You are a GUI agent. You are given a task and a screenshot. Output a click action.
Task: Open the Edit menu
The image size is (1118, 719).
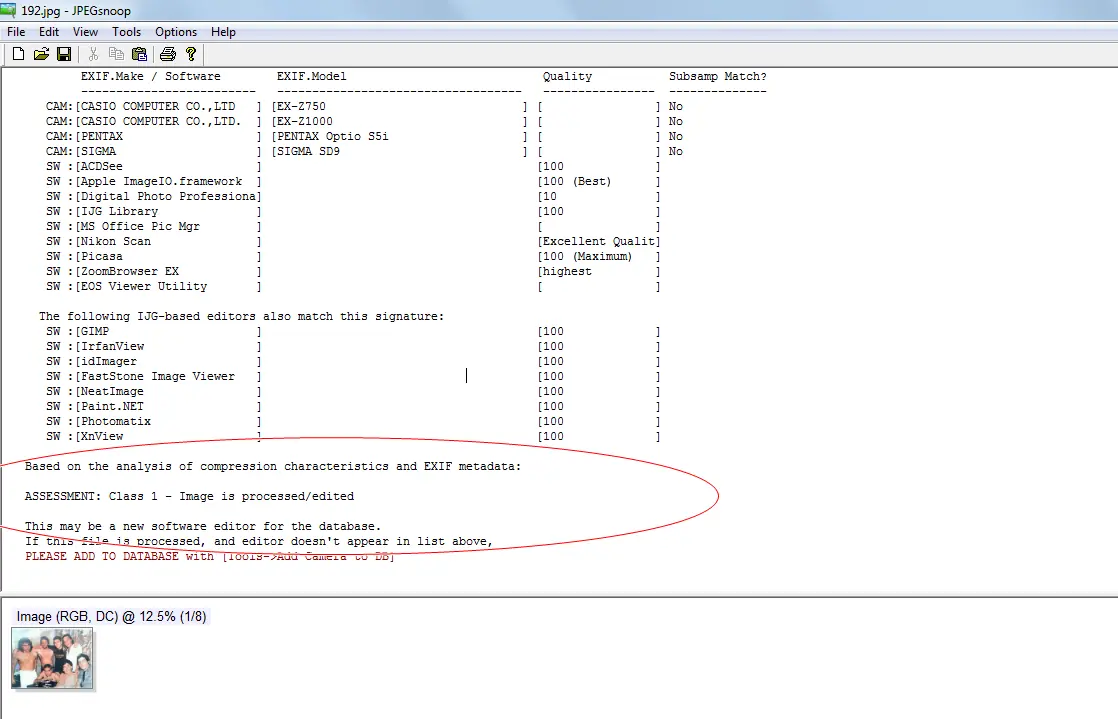[49, 32]
